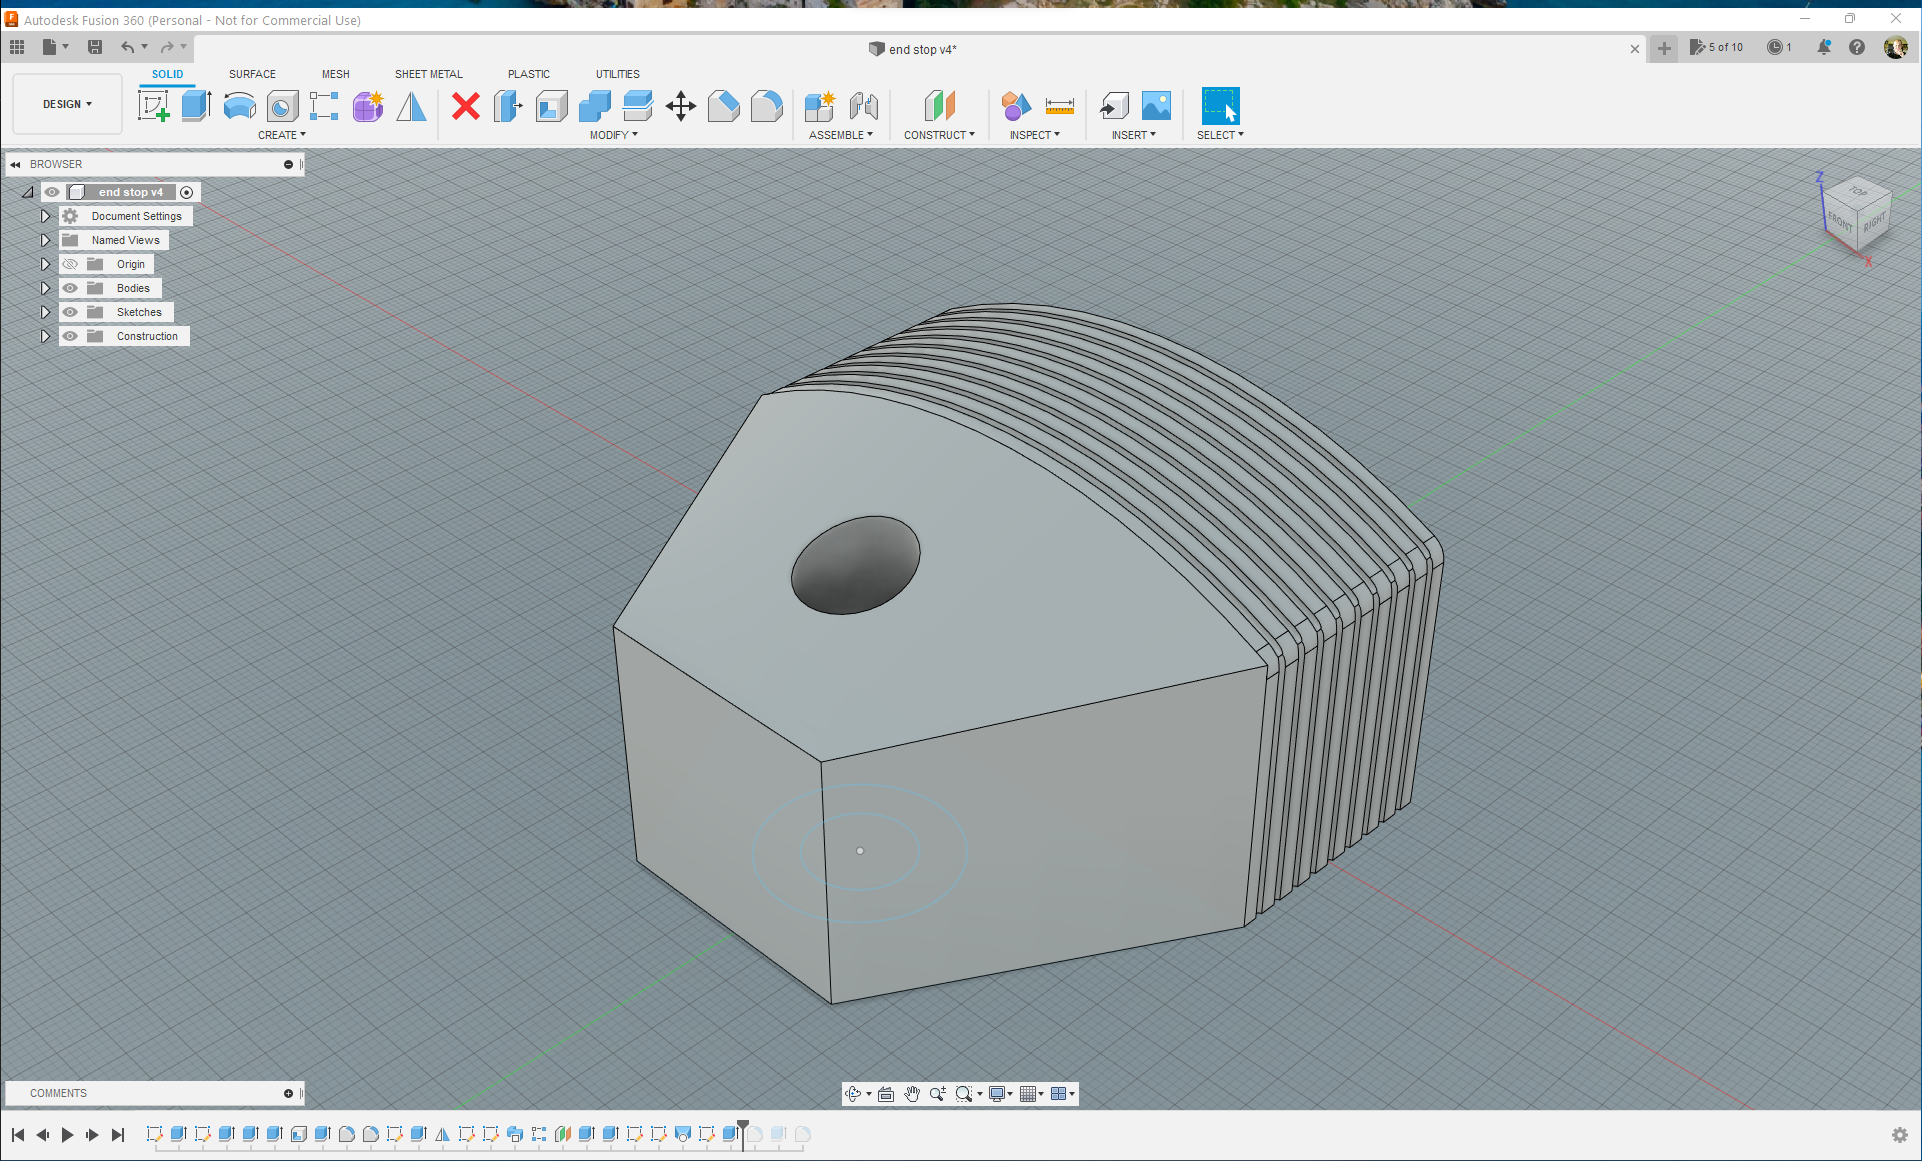The width and height of the screenshot is (1922, 1161).
Task: Expand the Bodies tree item
Action: pos(45,287)
